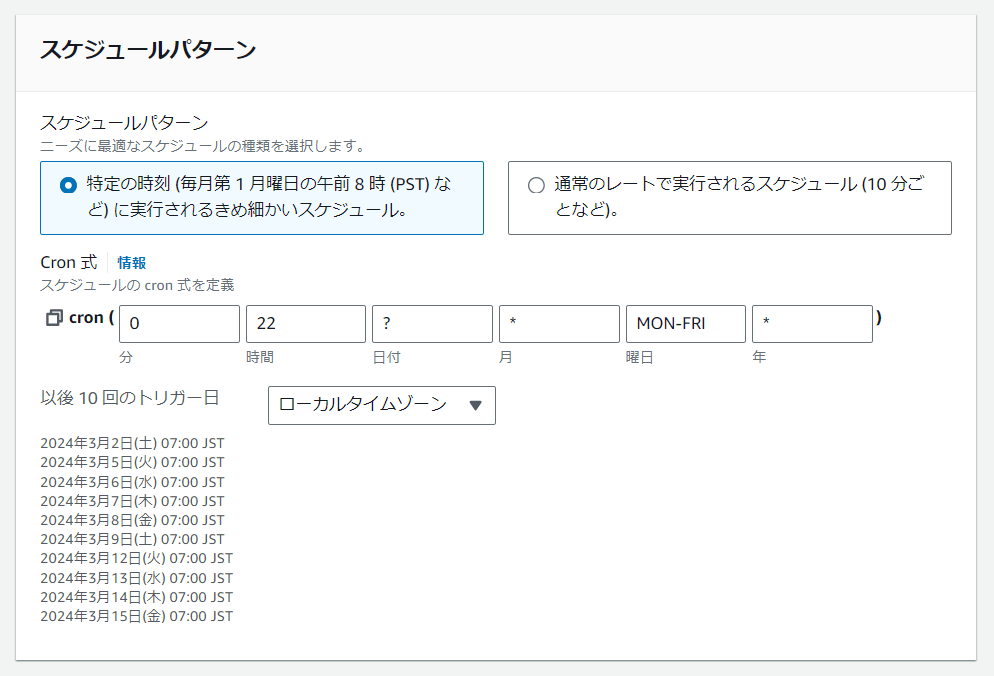Click the trigger date 2024年3月5日(火) 07:00 JST
994x676 pixels.
132,462
